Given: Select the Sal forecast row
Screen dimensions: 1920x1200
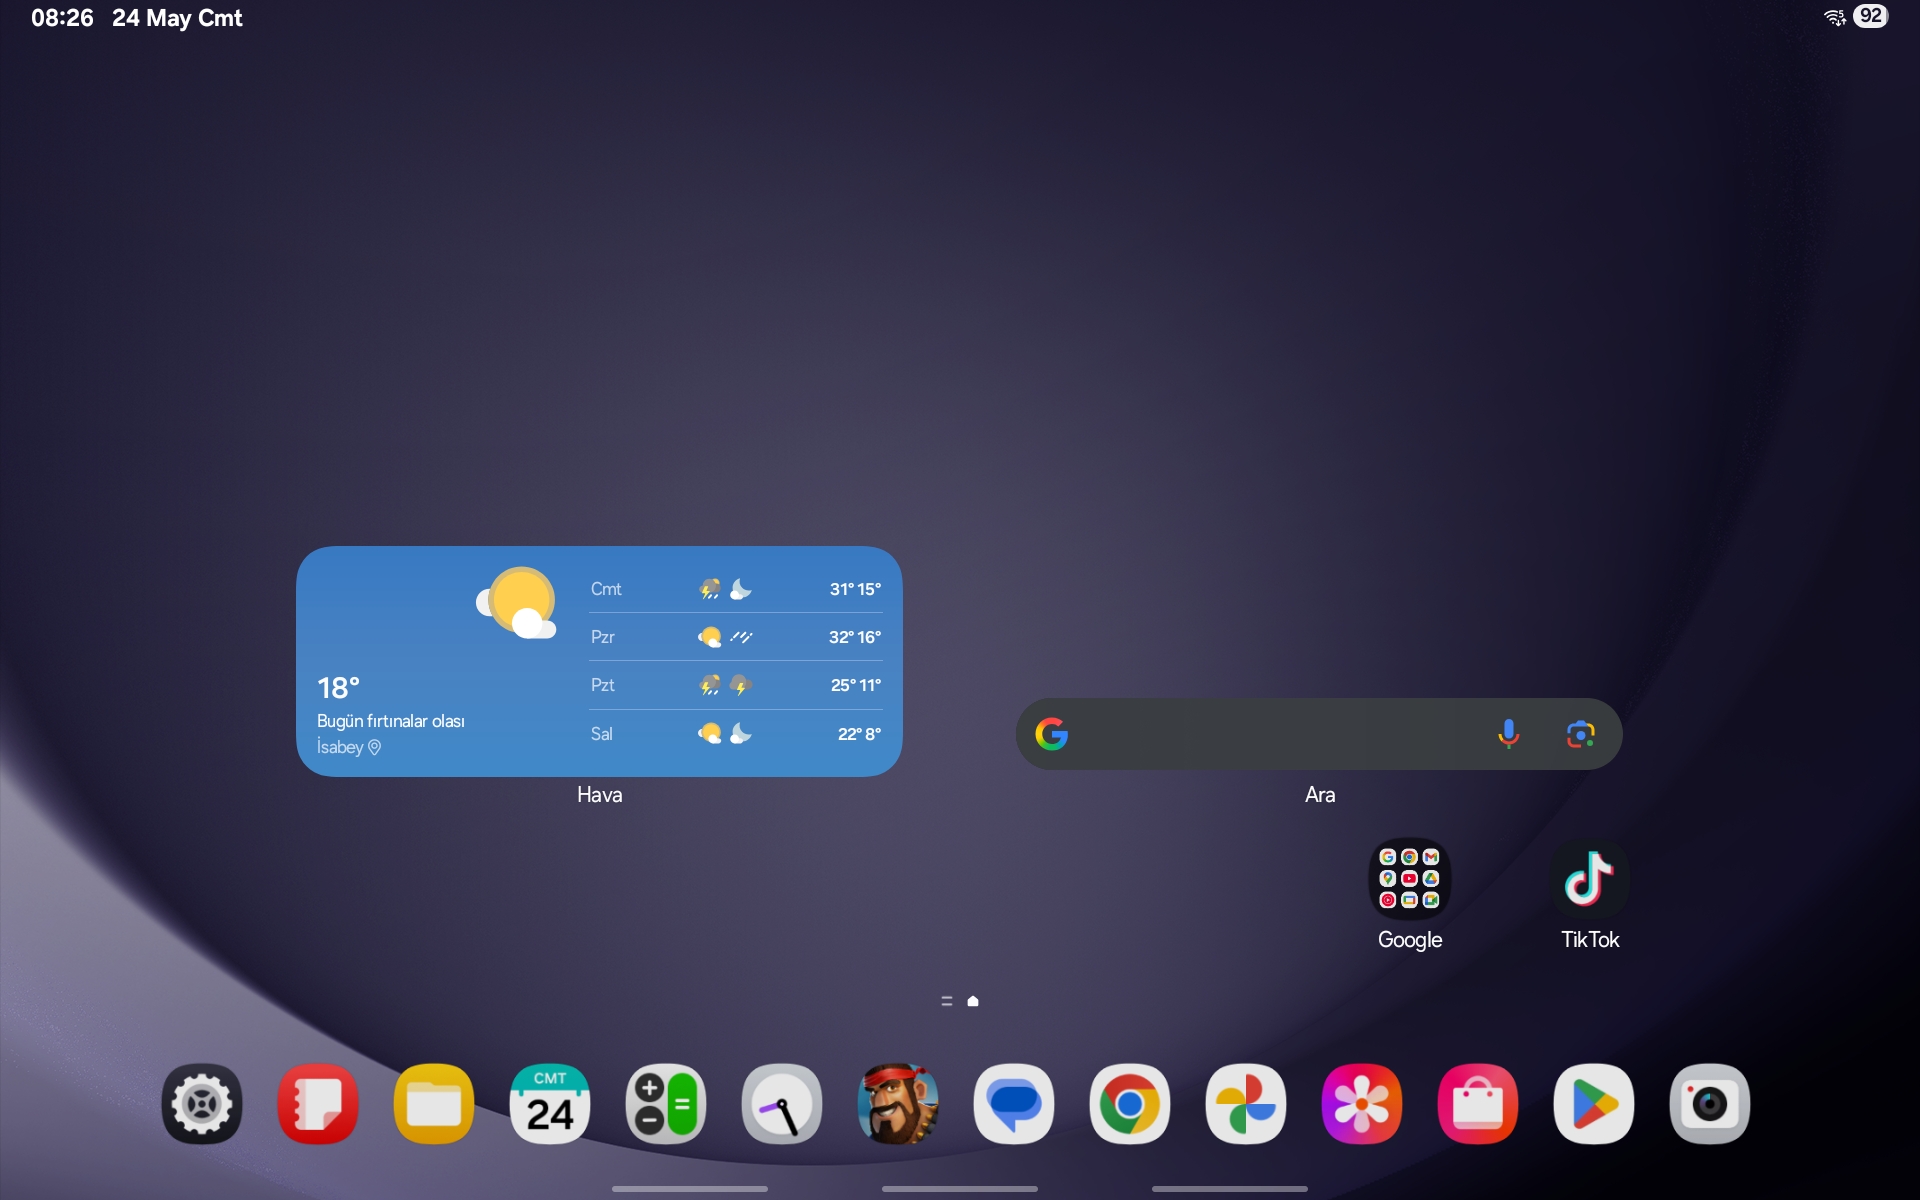Looking at the screenshot, I should click(x=736, y=734).
